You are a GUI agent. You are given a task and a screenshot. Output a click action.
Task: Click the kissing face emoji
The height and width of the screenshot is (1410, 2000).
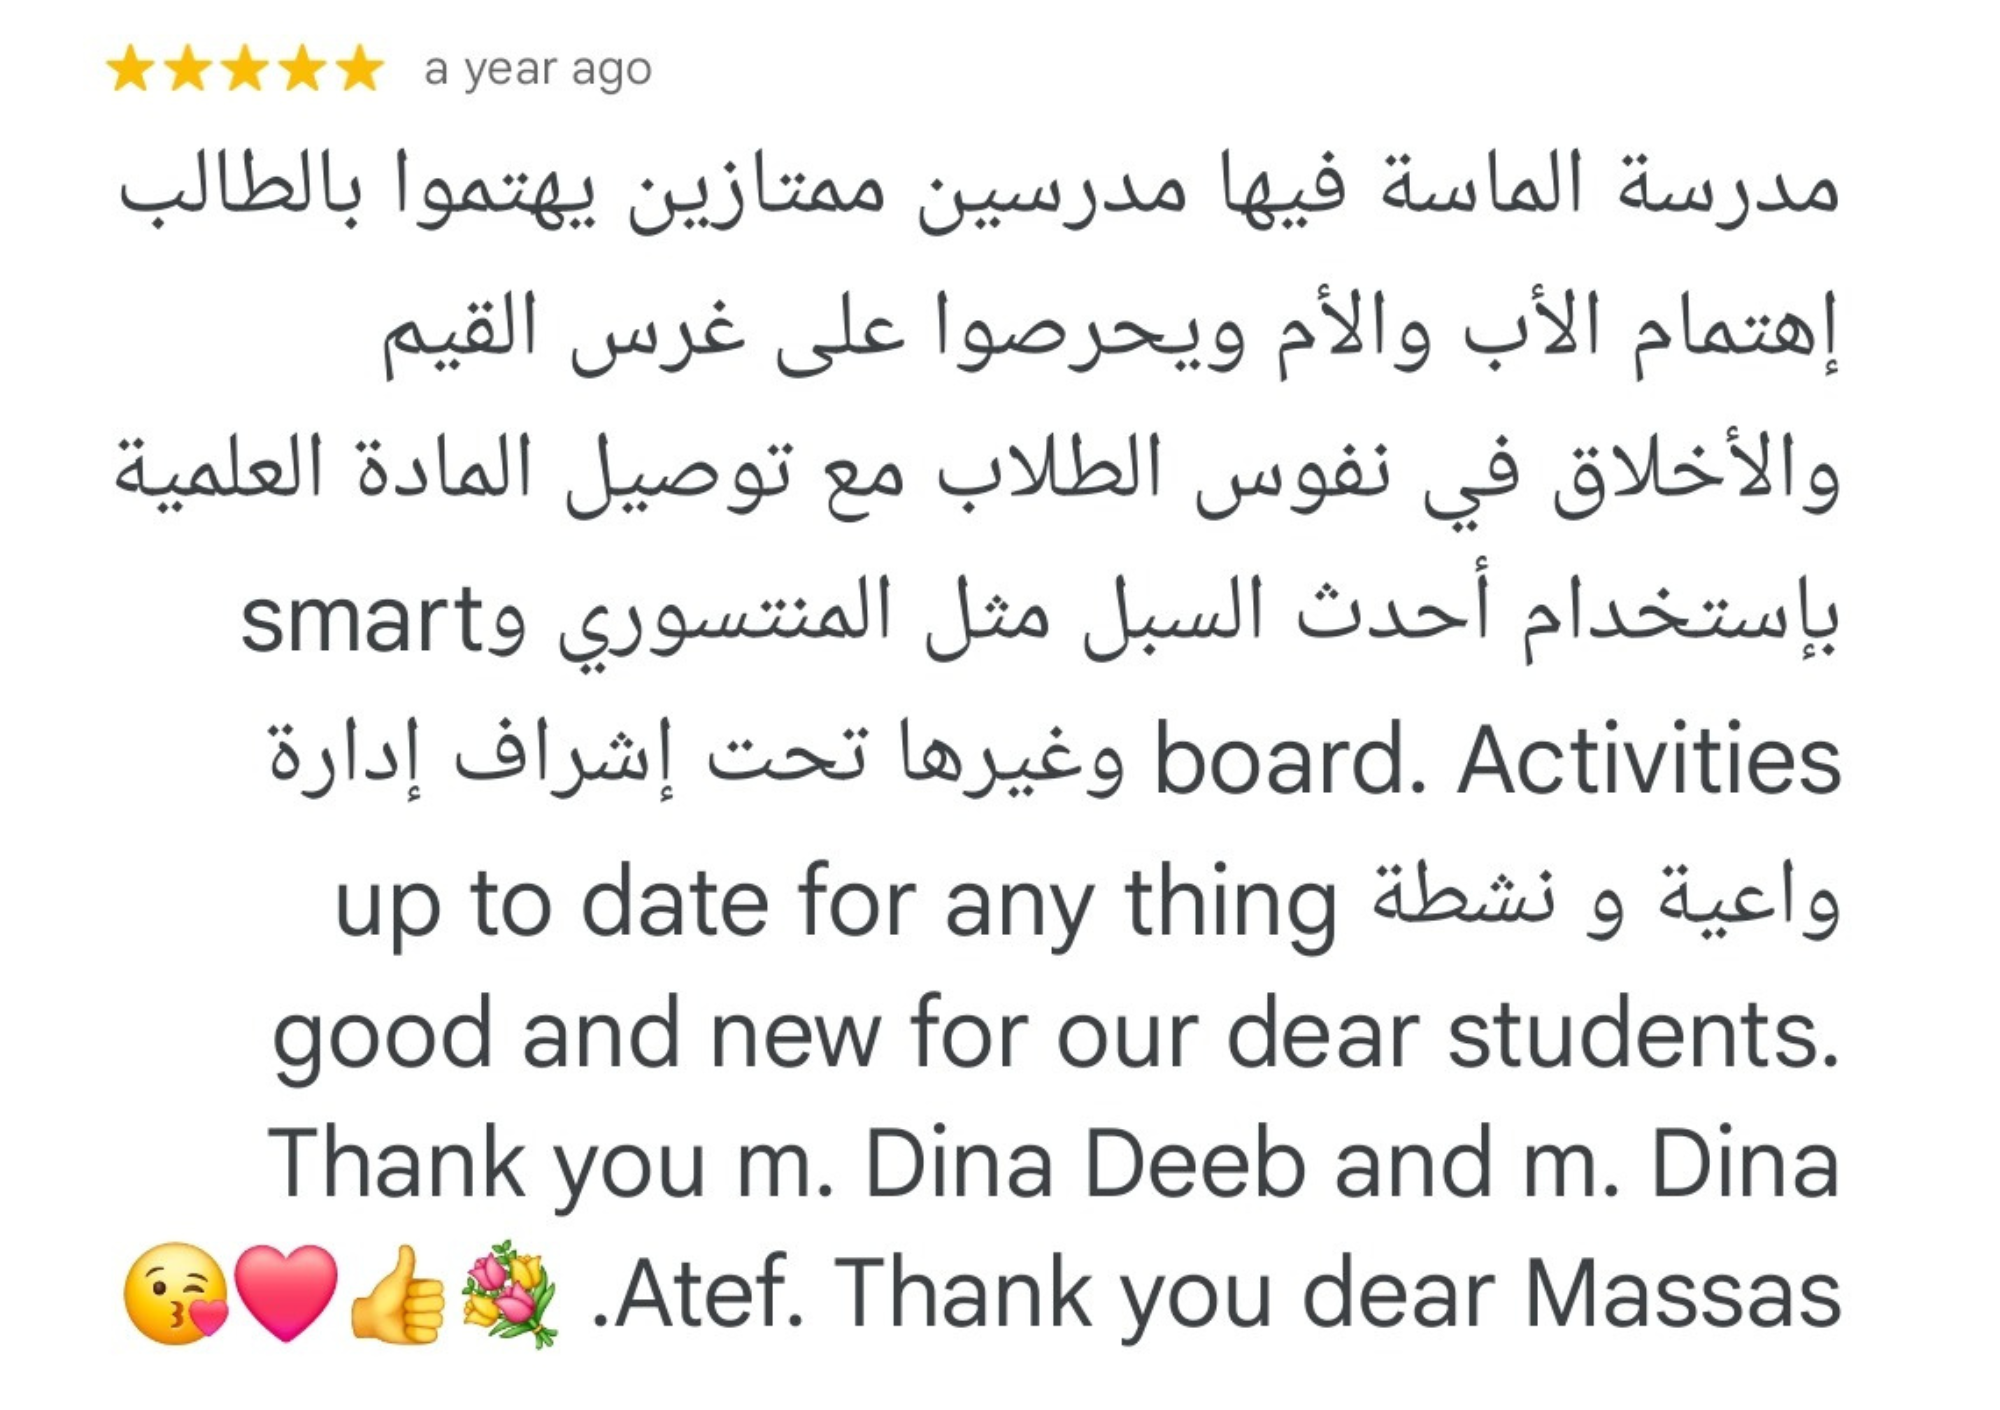[175, 1293]
